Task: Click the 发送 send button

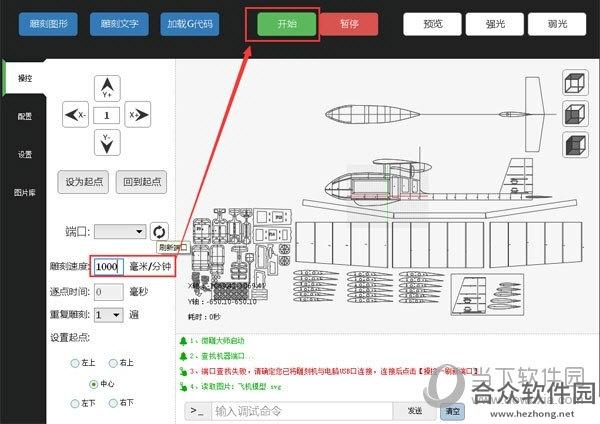Action: tap(415, 411)
